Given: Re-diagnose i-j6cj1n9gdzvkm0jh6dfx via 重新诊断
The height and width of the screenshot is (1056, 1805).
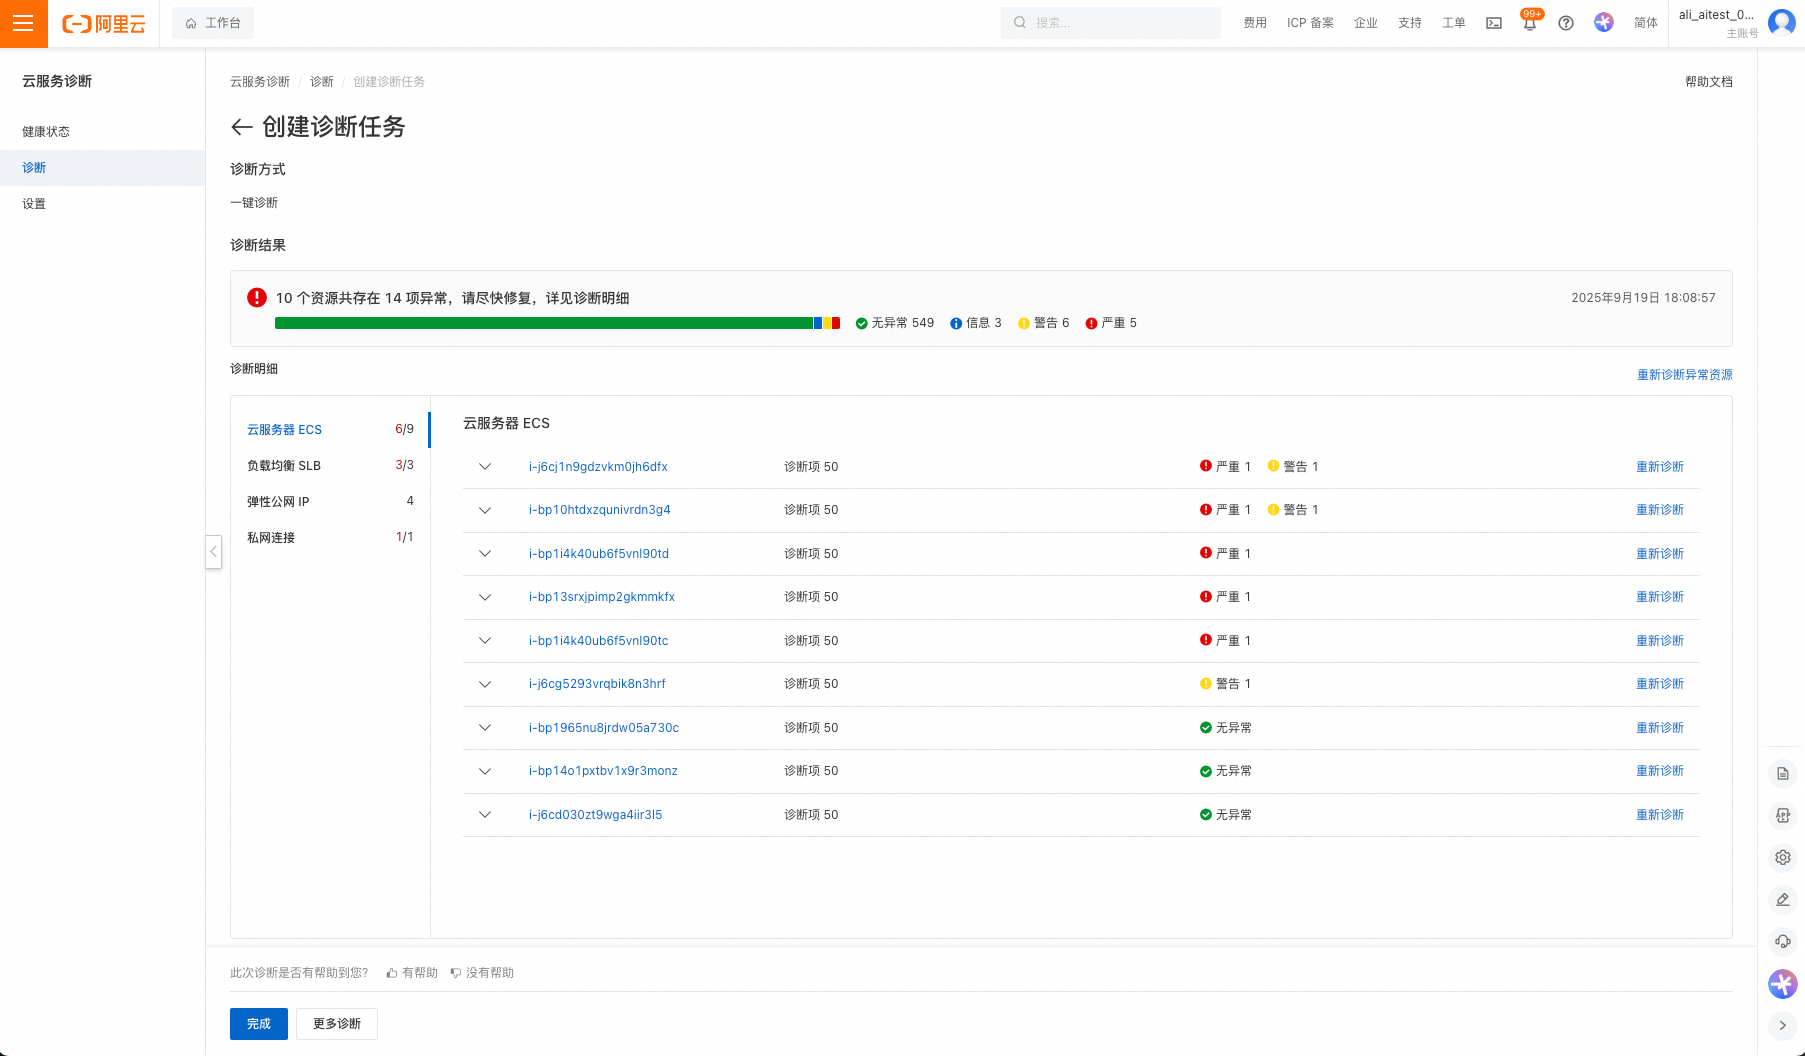Looking at the screenshot, I should coord(1660,467).
